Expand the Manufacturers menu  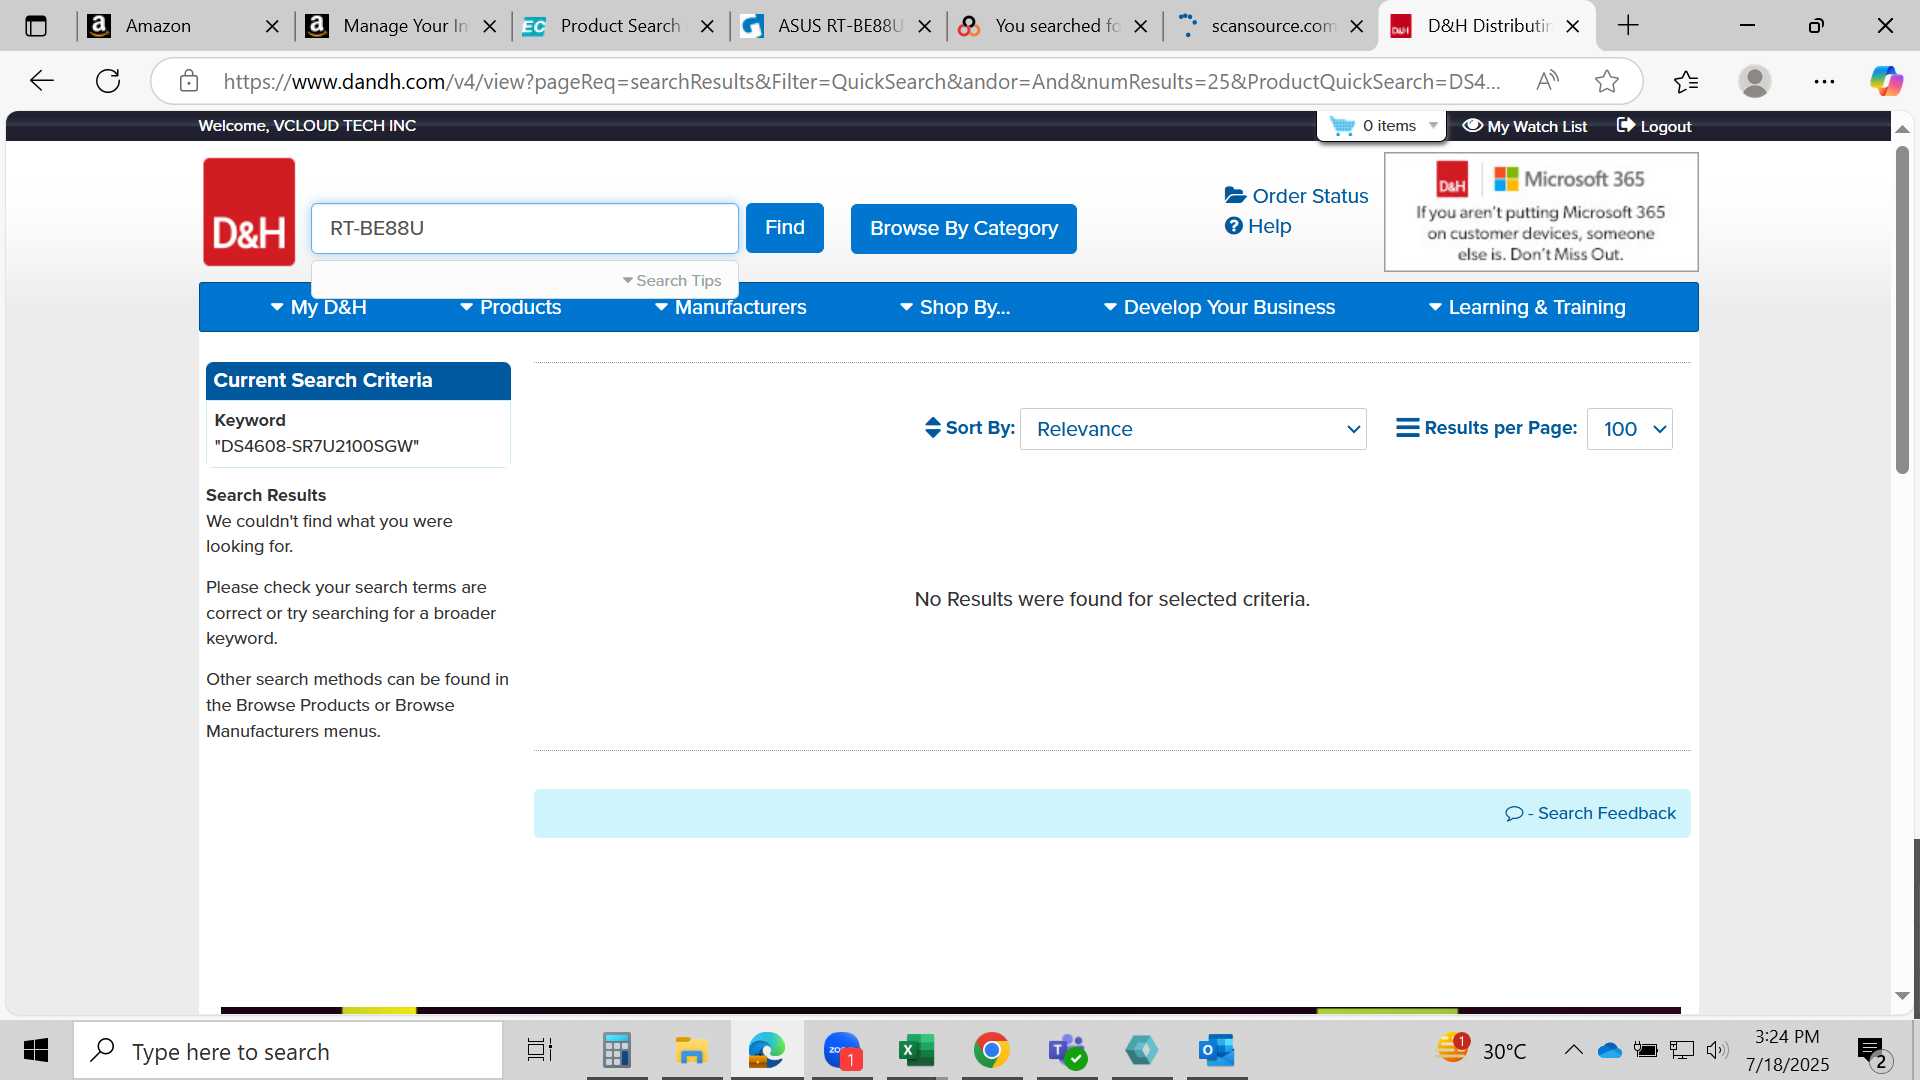(x=730, y=307)
